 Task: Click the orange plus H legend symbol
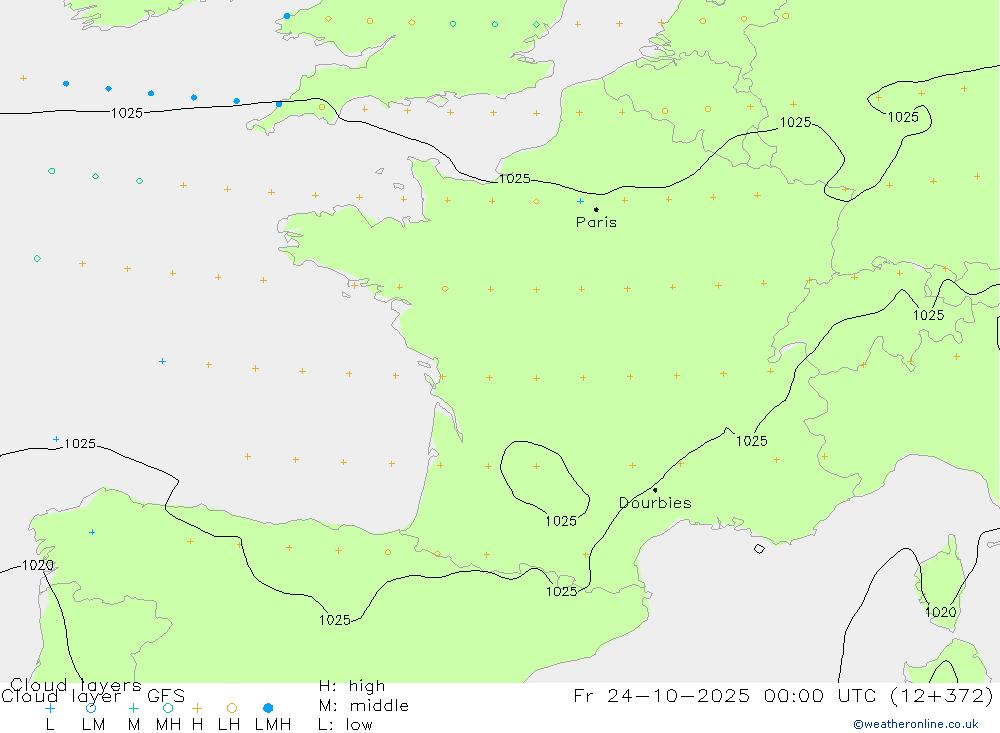point(197,708)
